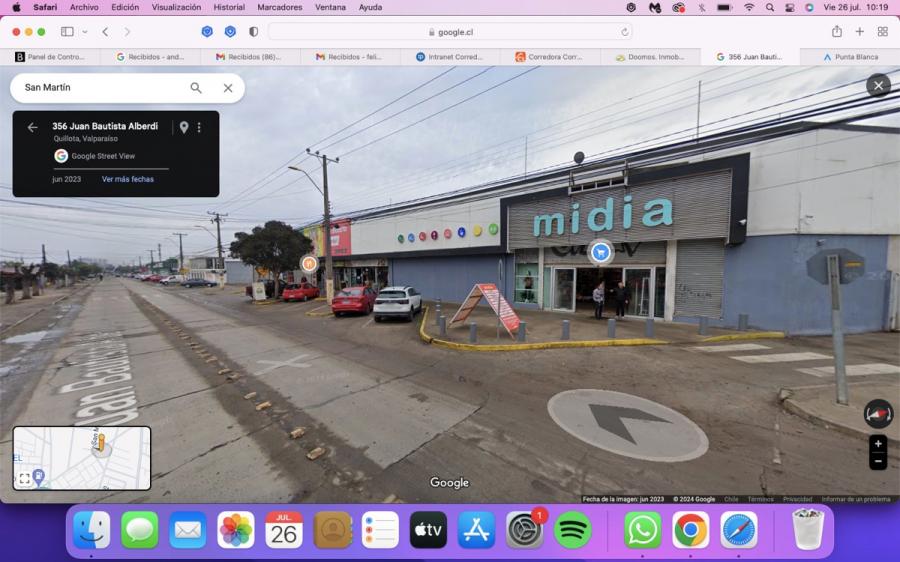900x562 pixels.
Task: Open Google Chrome from the Dock
Action: [x=690, y=529]
